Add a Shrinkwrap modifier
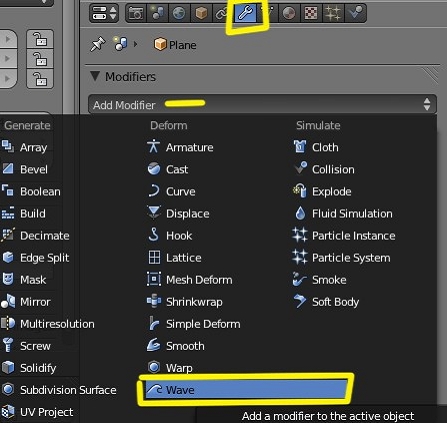This screenshot has width=447, height=423. coord(185,302)
